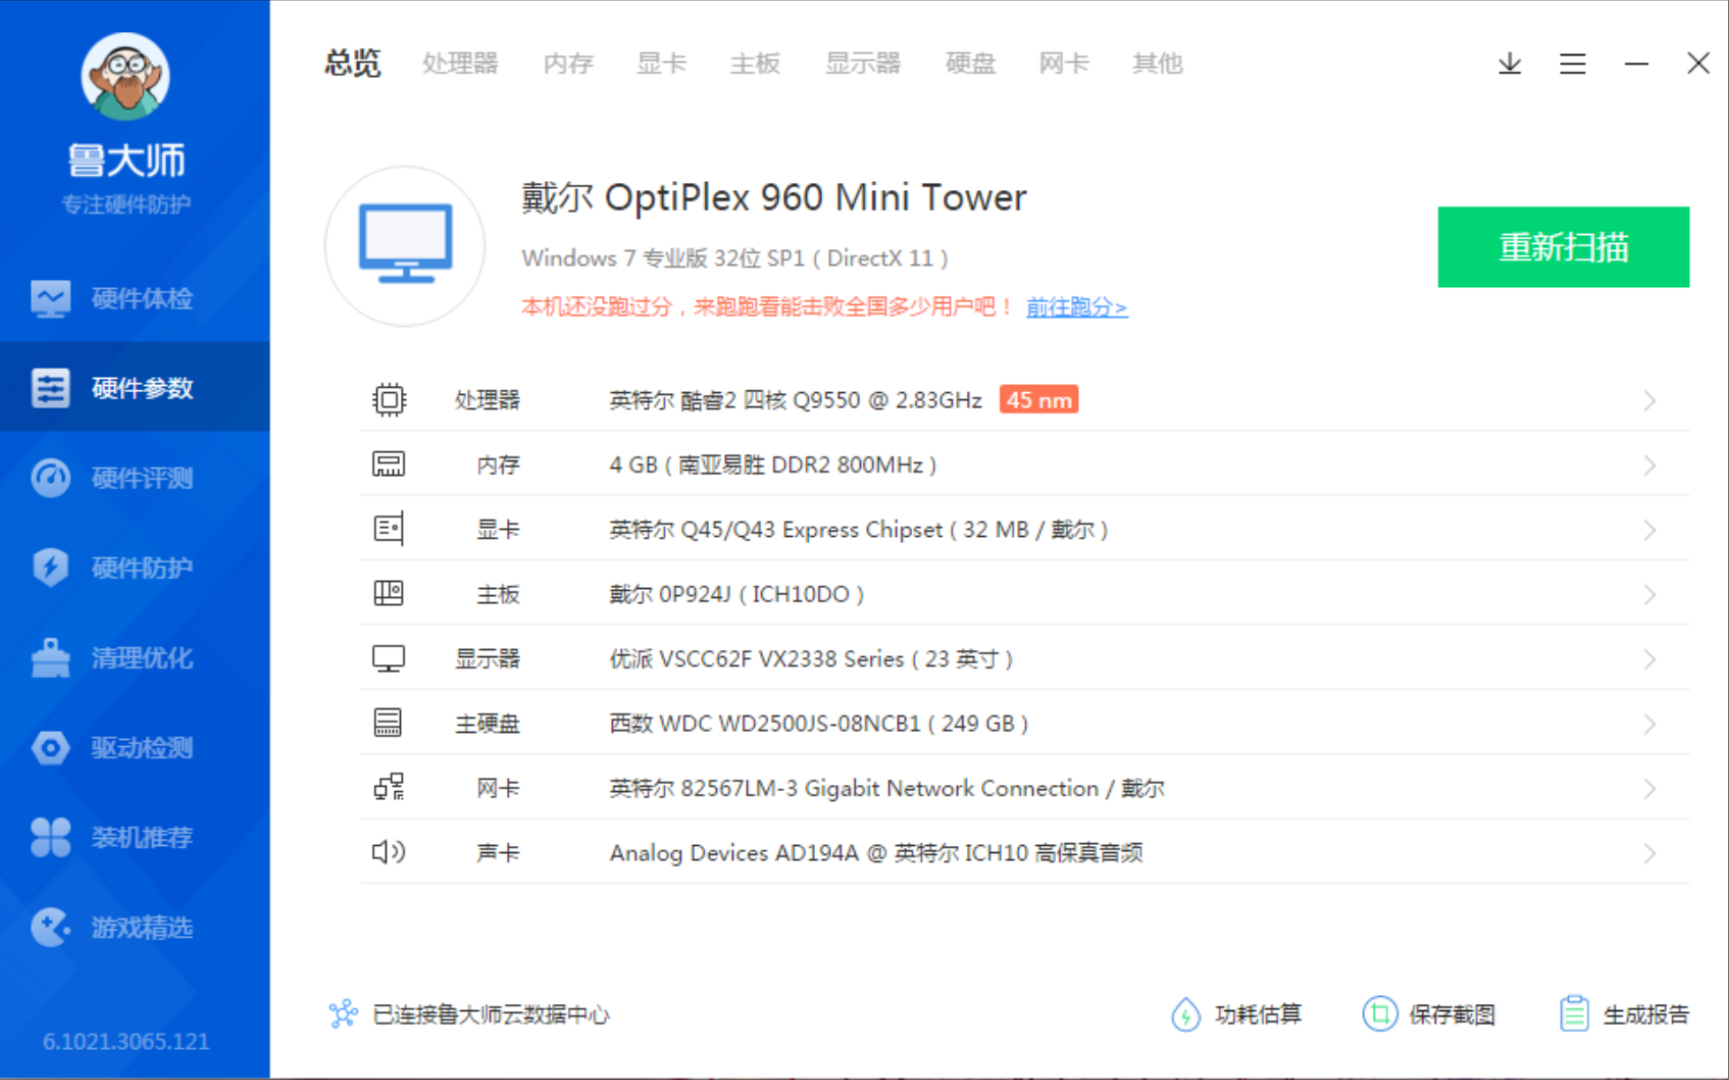Open the hamburger menu icon
Screen dimensions: 1729x1080
1572,64
